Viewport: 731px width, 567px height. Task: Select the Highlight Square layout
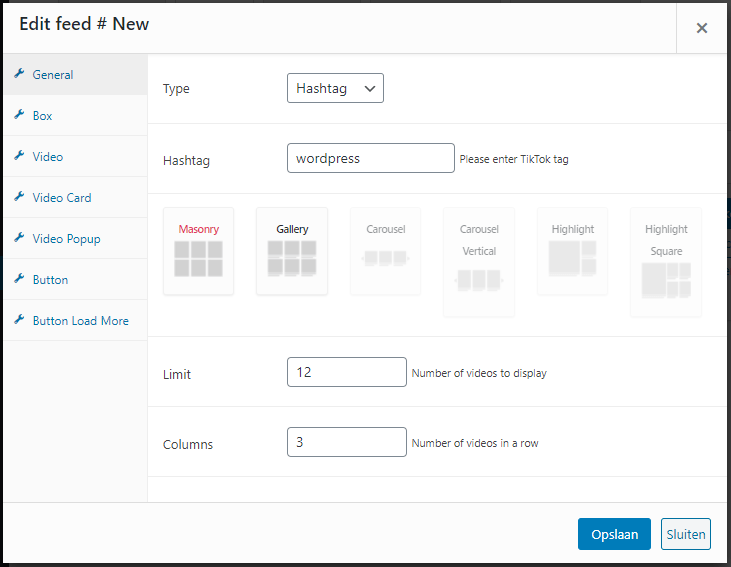(666, 262)
